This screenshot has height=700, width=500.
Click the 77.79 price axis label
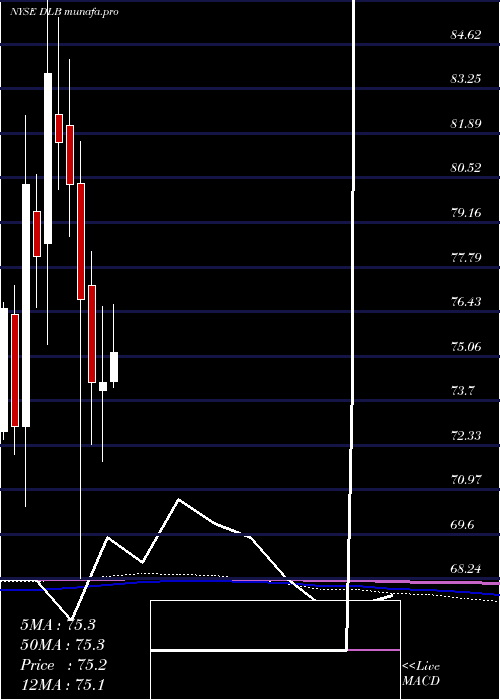[466, 258]
